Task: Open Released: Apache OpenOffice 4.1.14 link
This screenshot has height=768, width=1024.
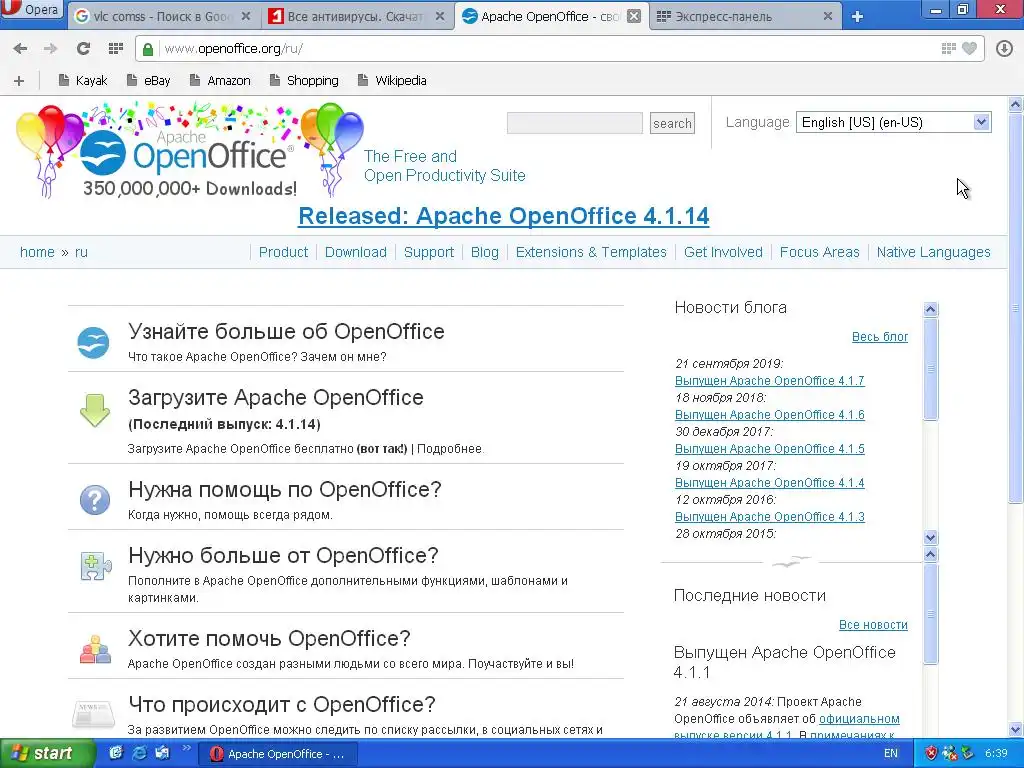Action: tap(504, 216)
